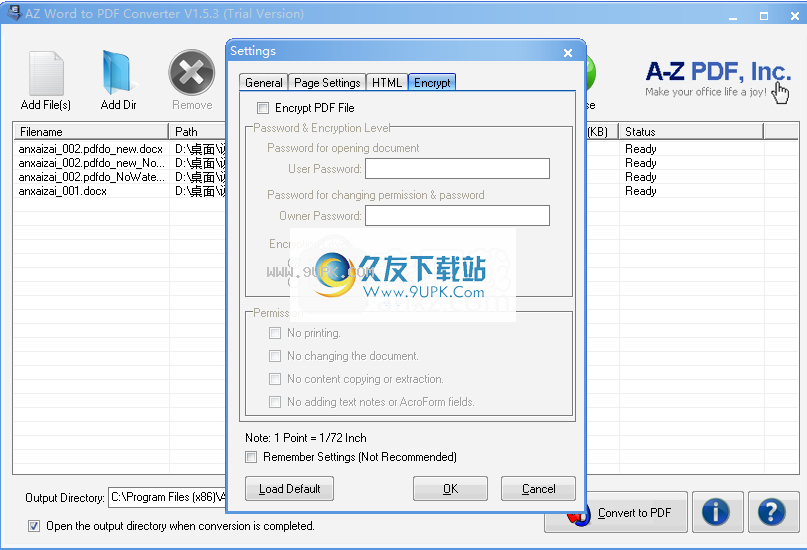Click the Remove X icon
Viewport: 807px width, 550px height.
tap(191, 73)
